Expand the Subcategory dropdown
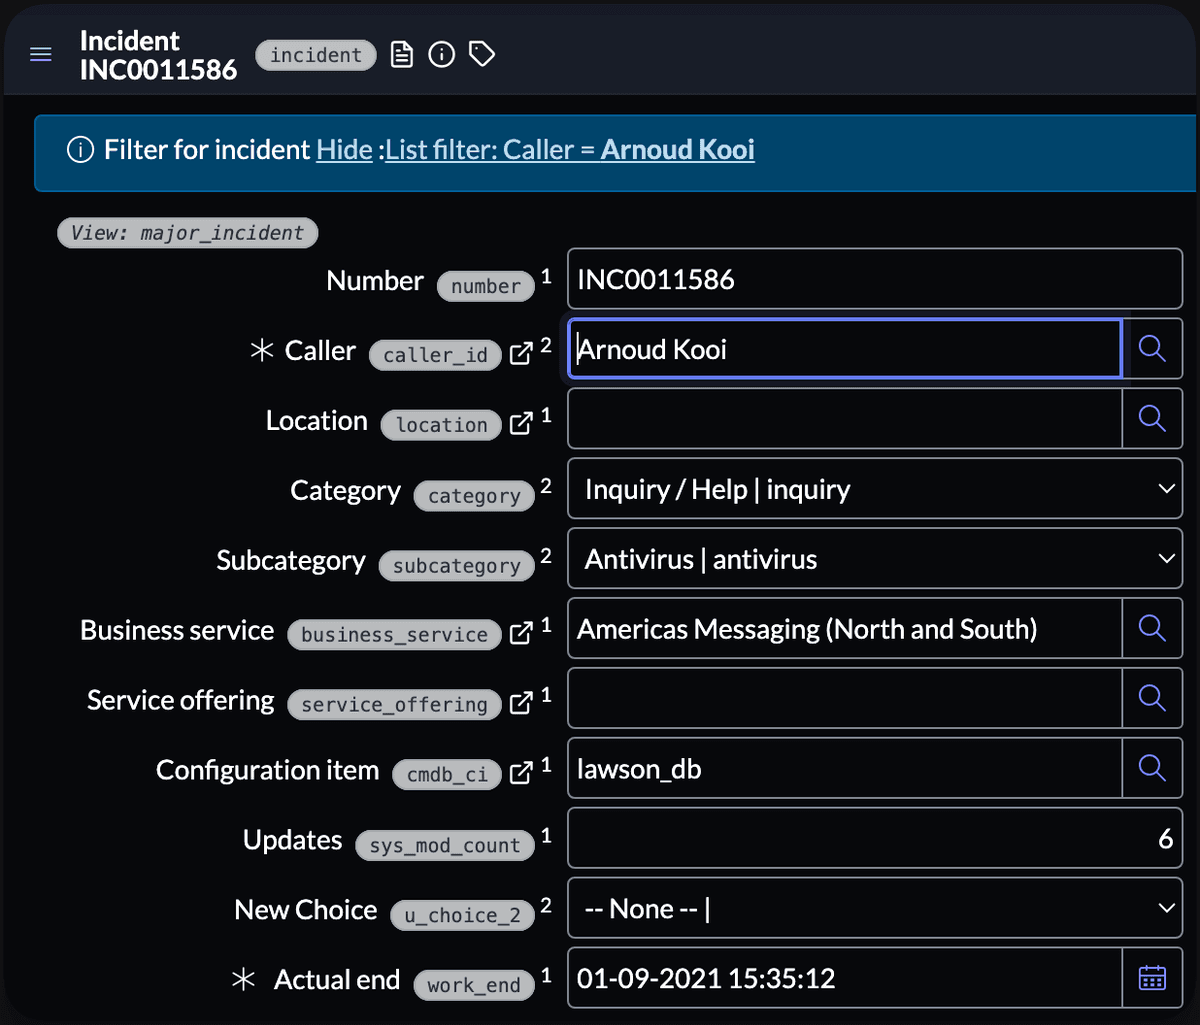This screenshot has width=1200, height=1025. pyautogui.click(x=874, y=559)
